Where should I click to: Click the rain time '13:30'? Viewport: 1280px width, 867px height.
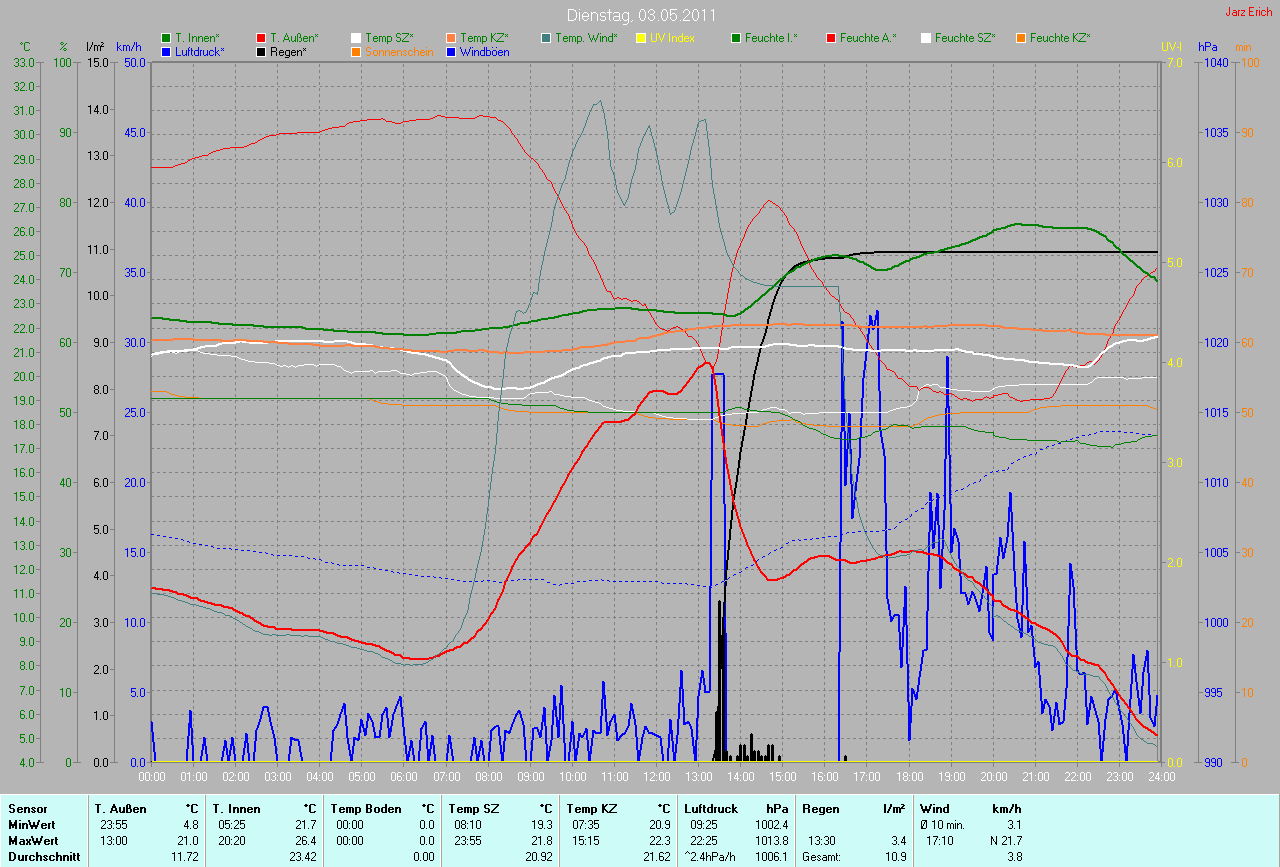coord(822,841)
